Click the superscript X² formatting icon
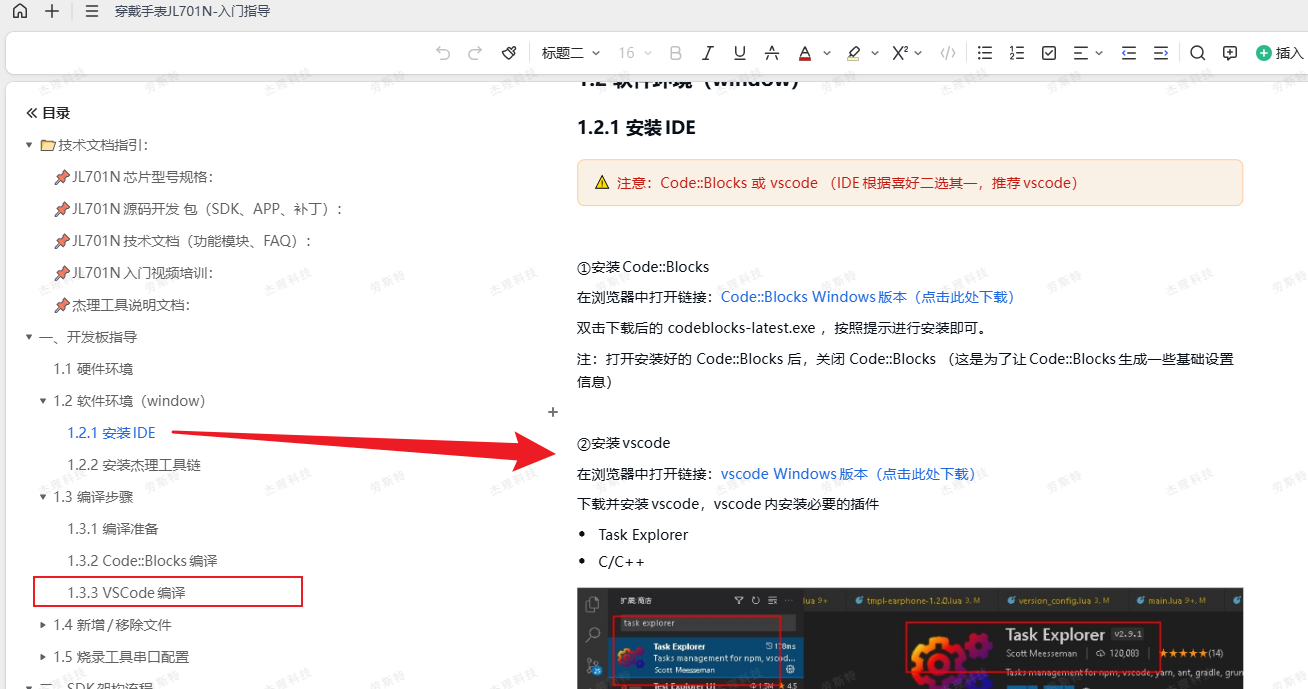This screenshot has width=1308, height=689. point(900,53)
